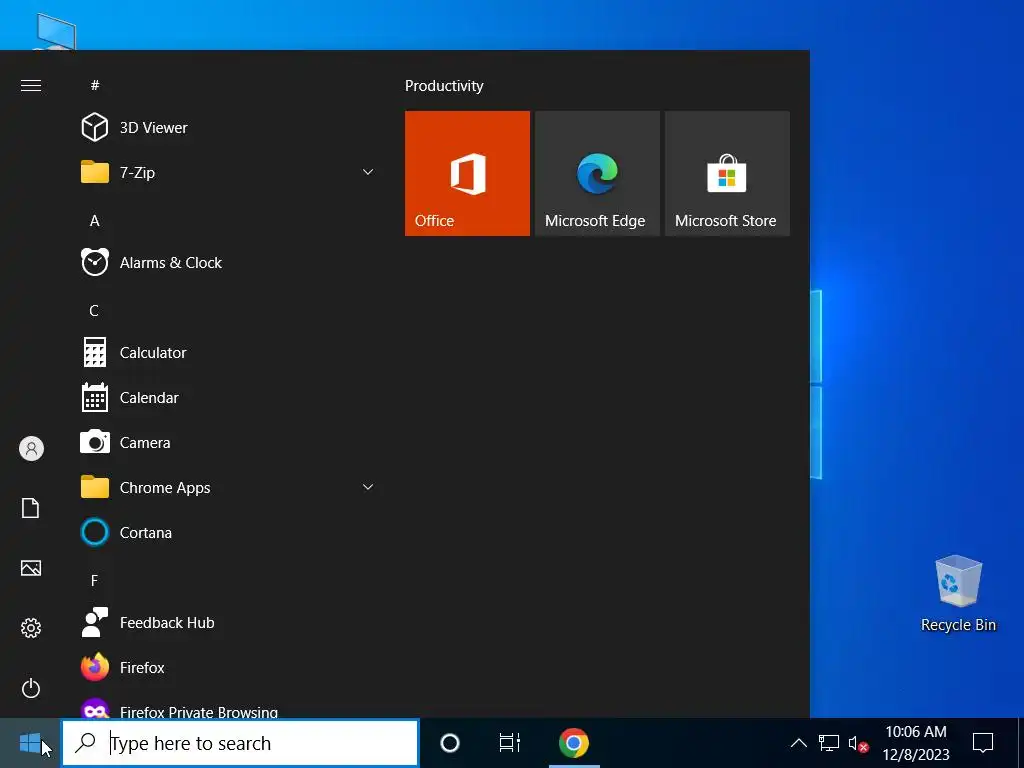Expand the 7-Zip folder chevron
The height and width of the screenshot is (768, 1024).
(x=368, y=172)
